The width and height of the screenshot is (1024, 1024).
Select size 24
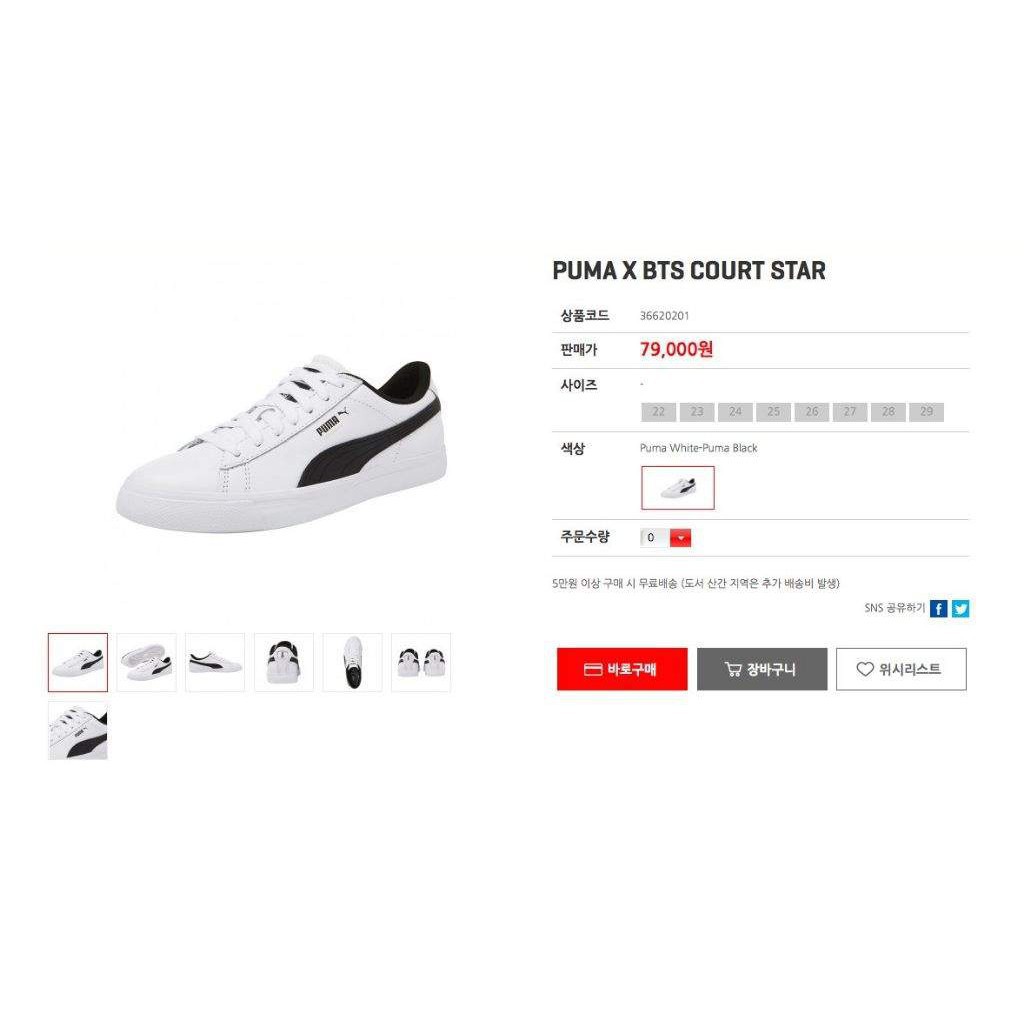[735, 411]
